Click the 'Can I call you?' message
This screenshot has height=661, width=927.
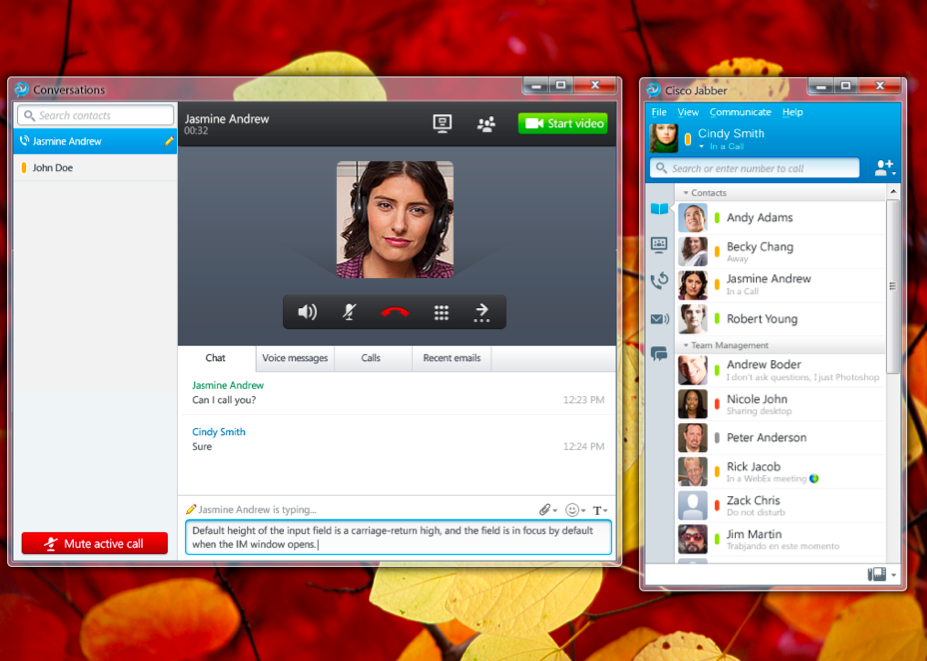coord(224,400)
